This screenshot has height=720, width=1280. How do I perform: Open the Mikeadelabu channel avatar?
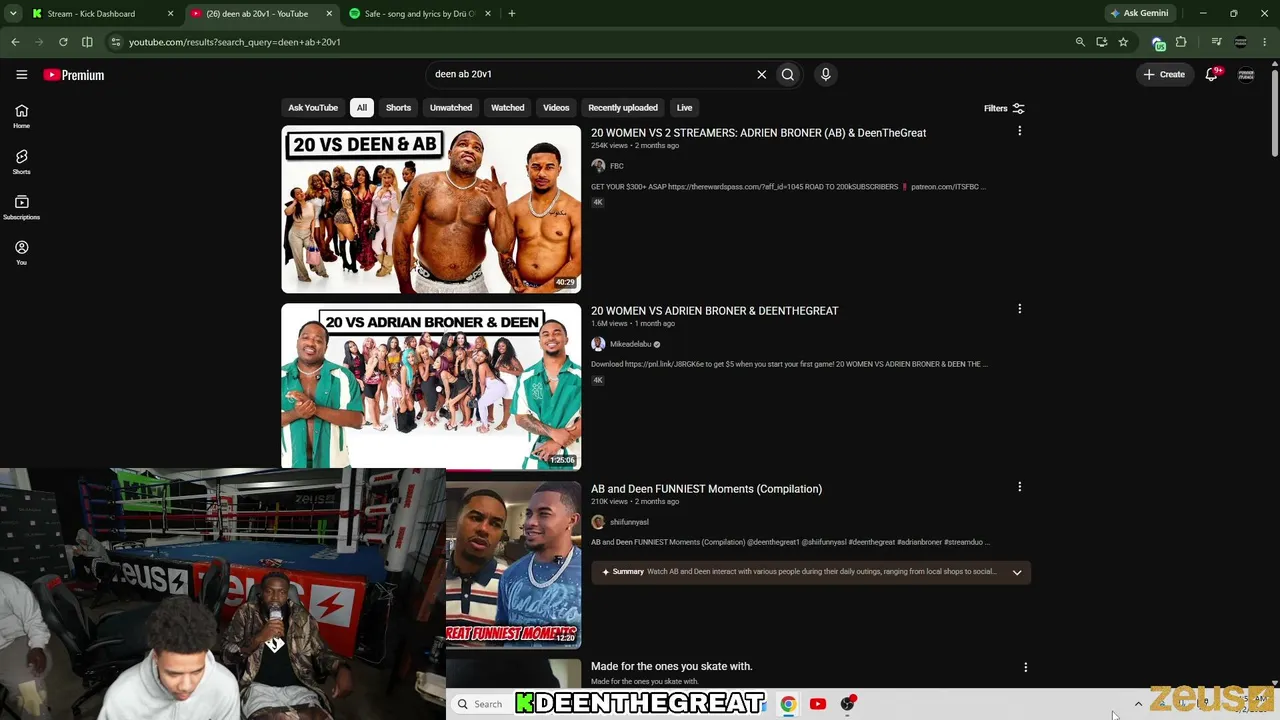[x=598, y=344]
